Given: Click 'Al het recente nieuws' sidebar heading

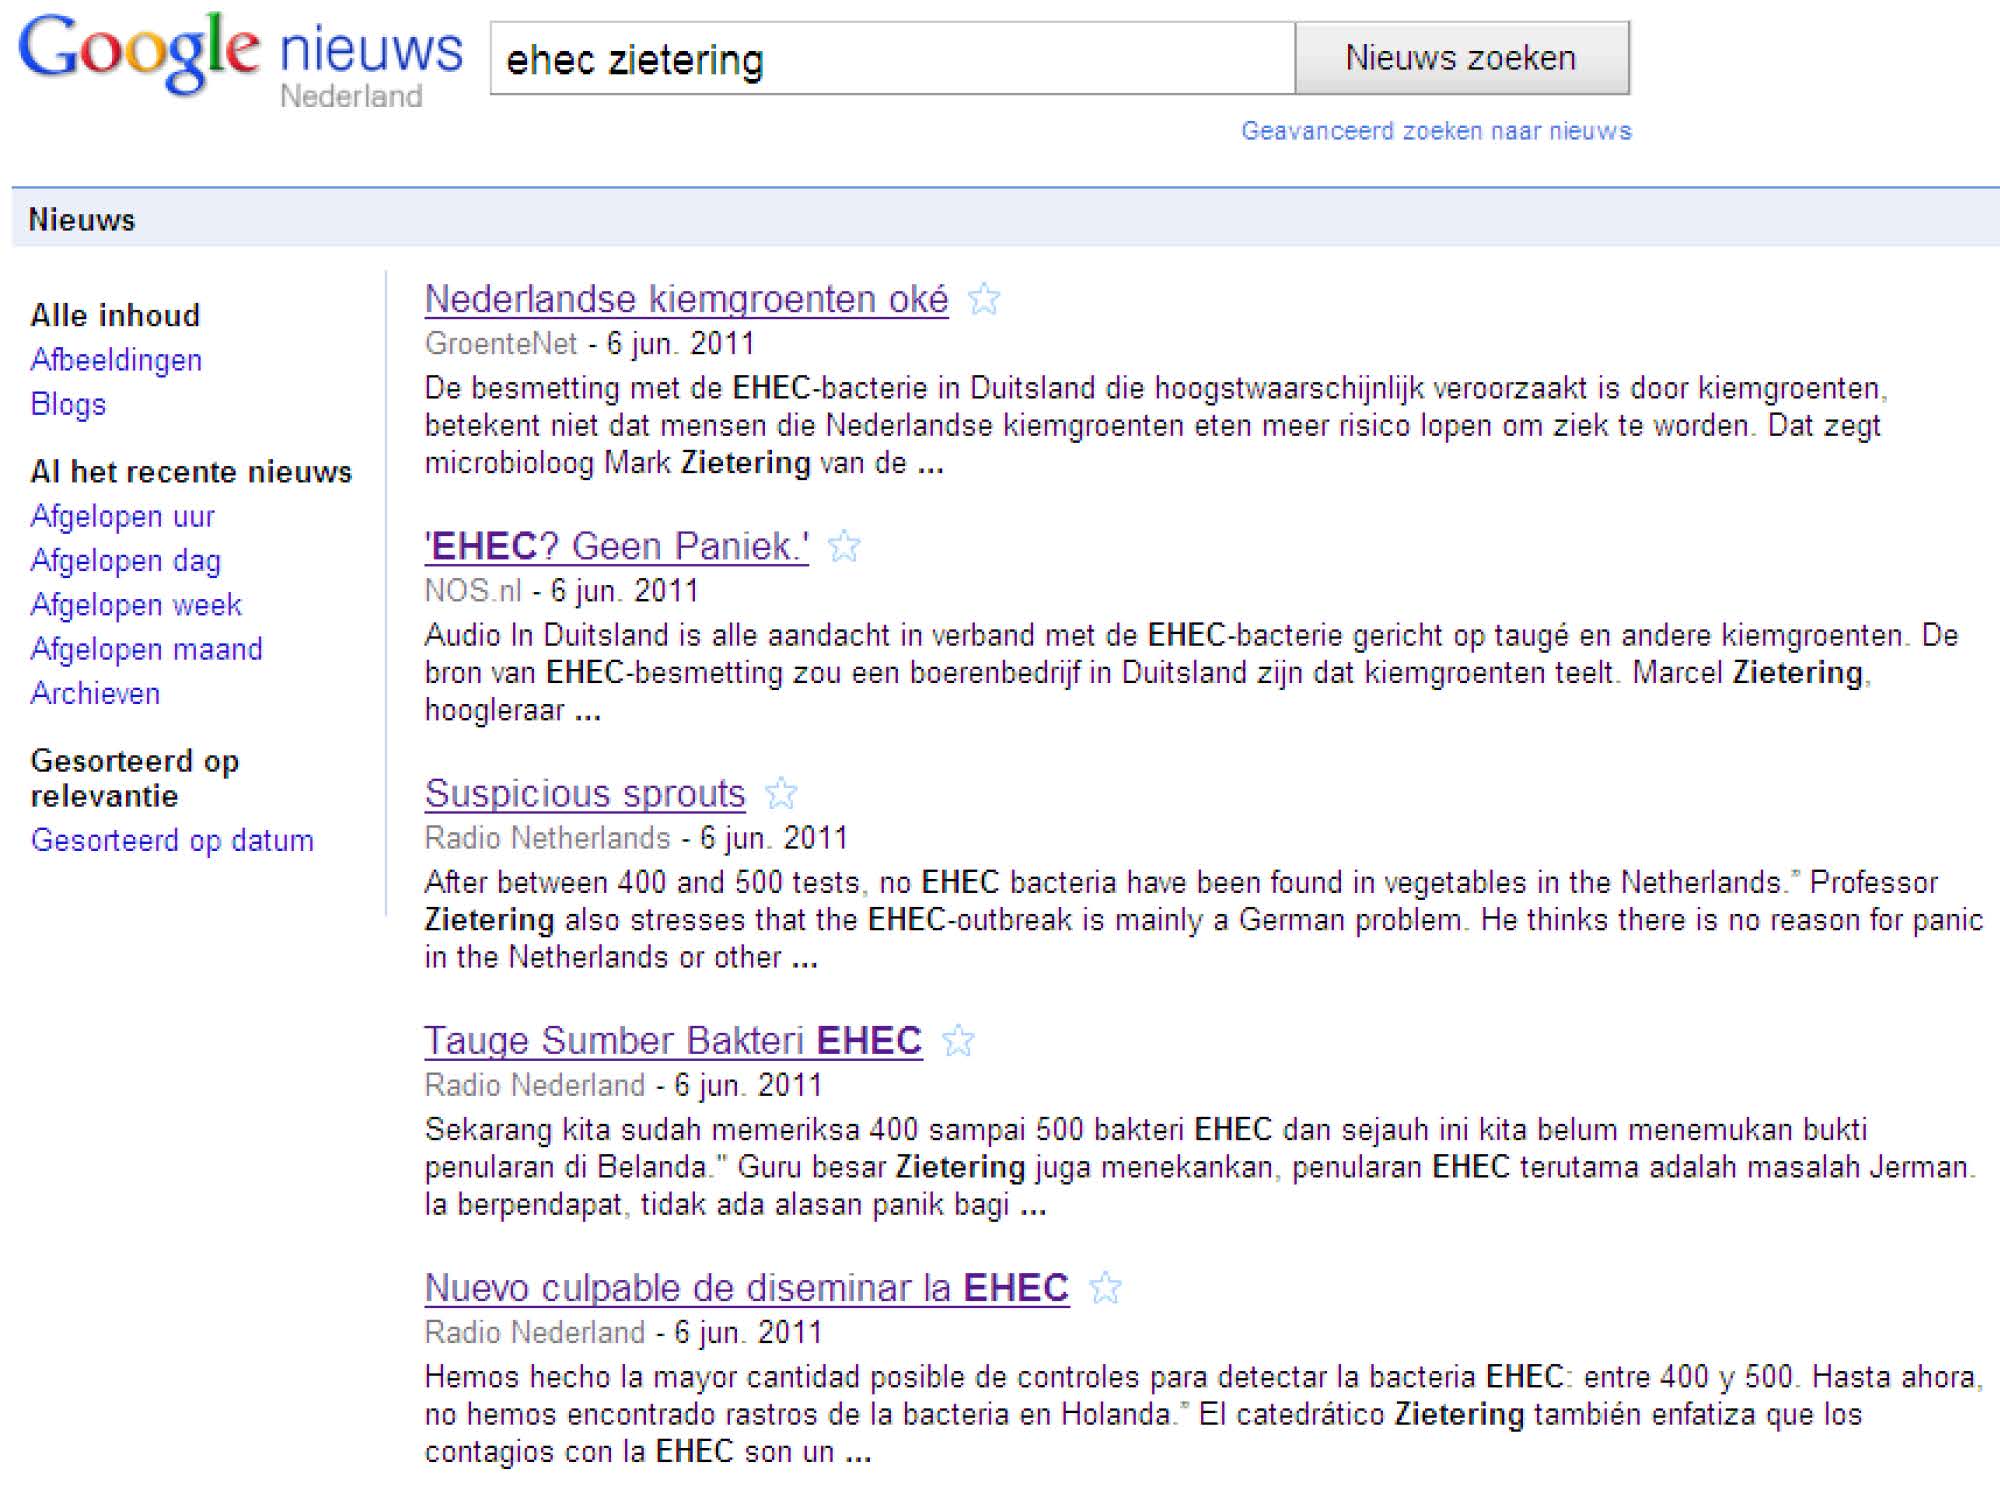Looking at the screenshot, I should (191, 471).
